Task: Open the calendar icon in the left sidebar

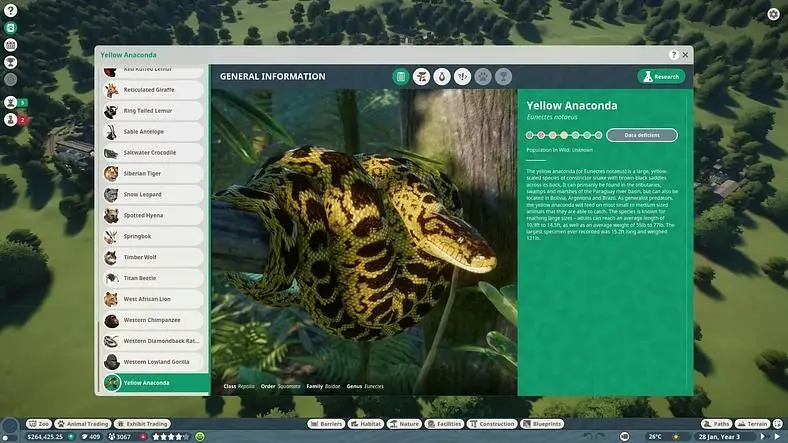Action: (x=11, y=45)
